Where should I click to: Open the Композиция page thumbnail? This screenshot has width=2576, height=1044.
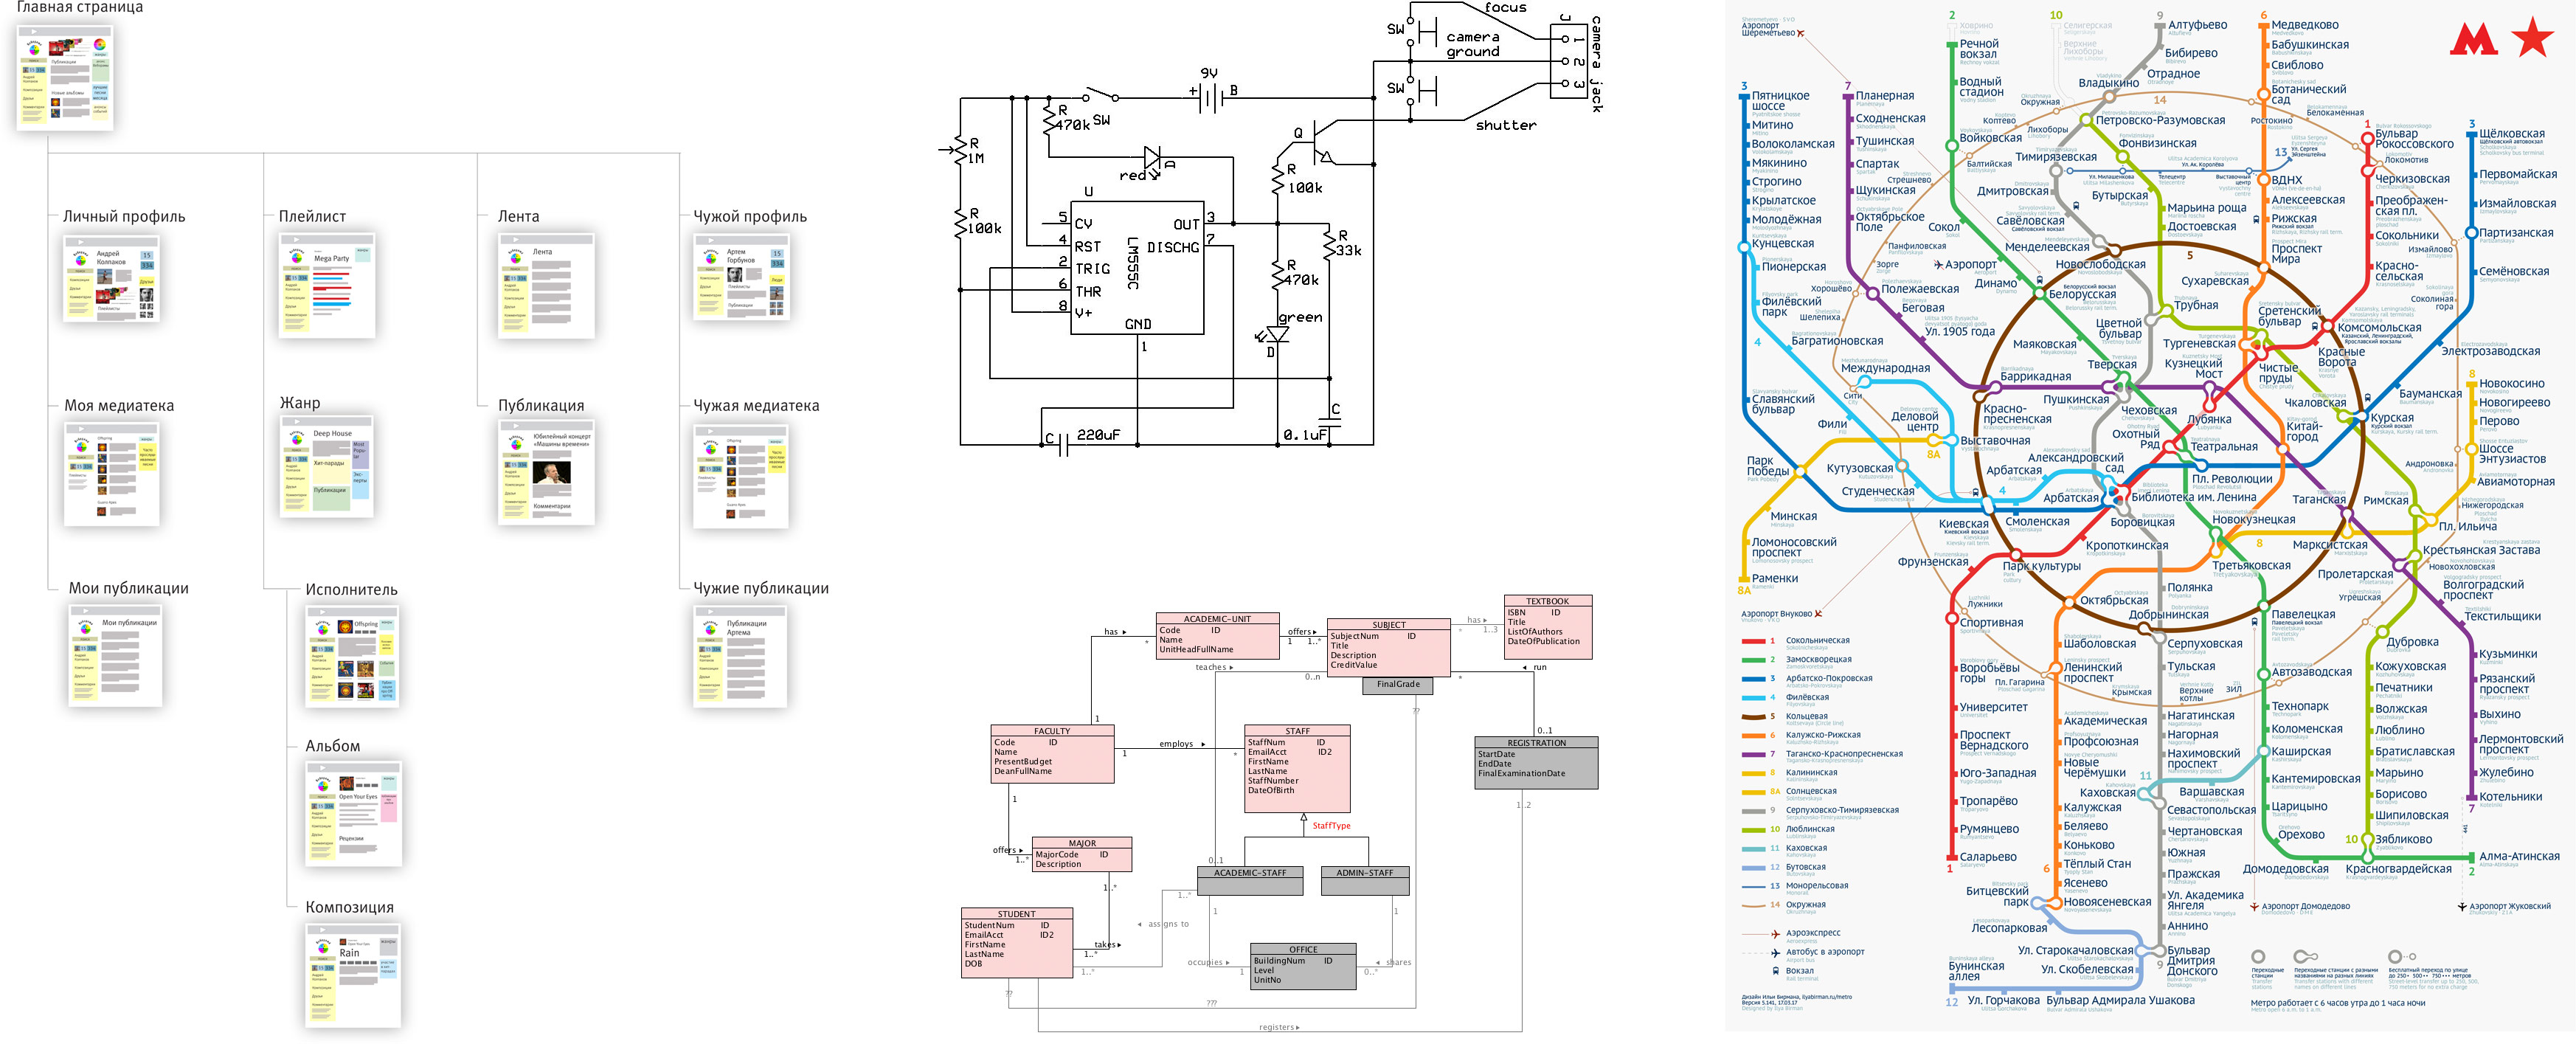(x=353, y=976)
